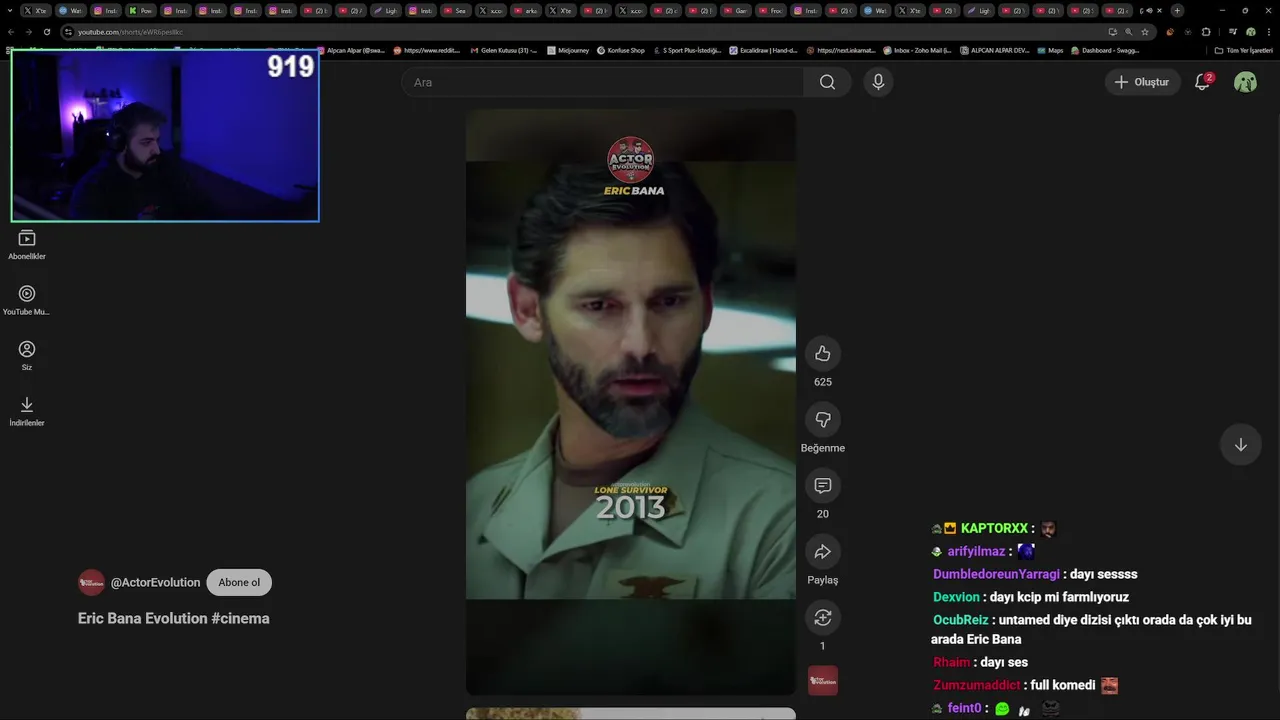
Task: Click the #cinema hashtag in title
Action: [240, 618]
